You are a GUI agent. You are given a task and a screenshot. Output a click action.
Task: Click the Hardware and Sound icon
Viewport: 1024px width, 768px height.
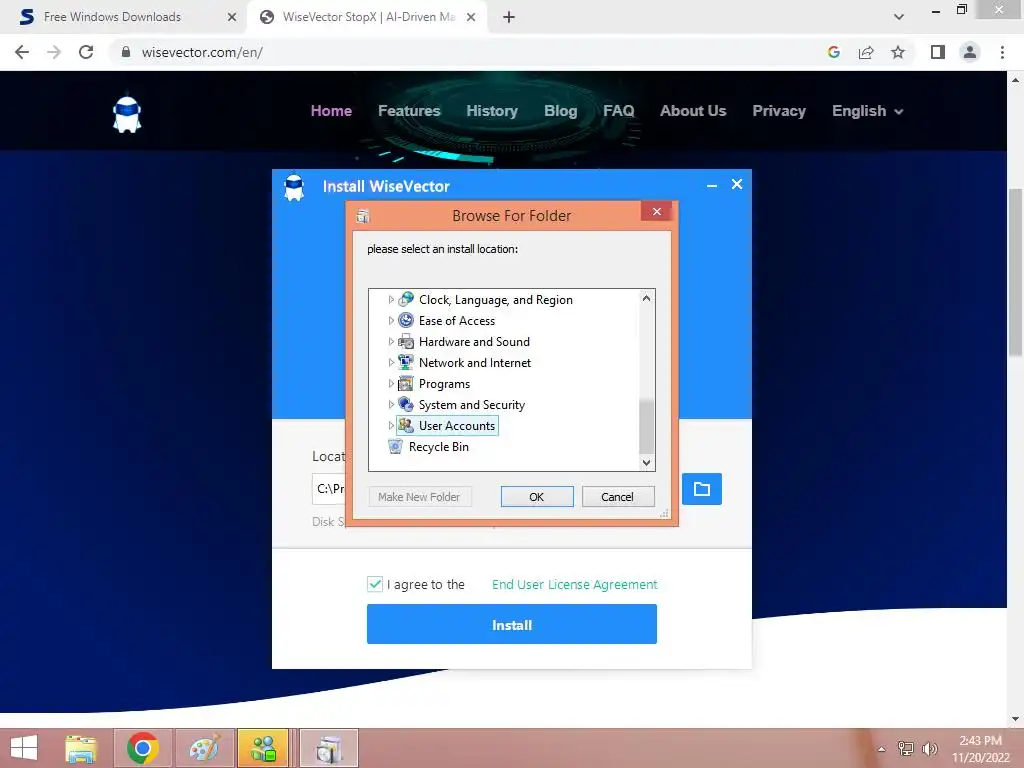point(406,341)
